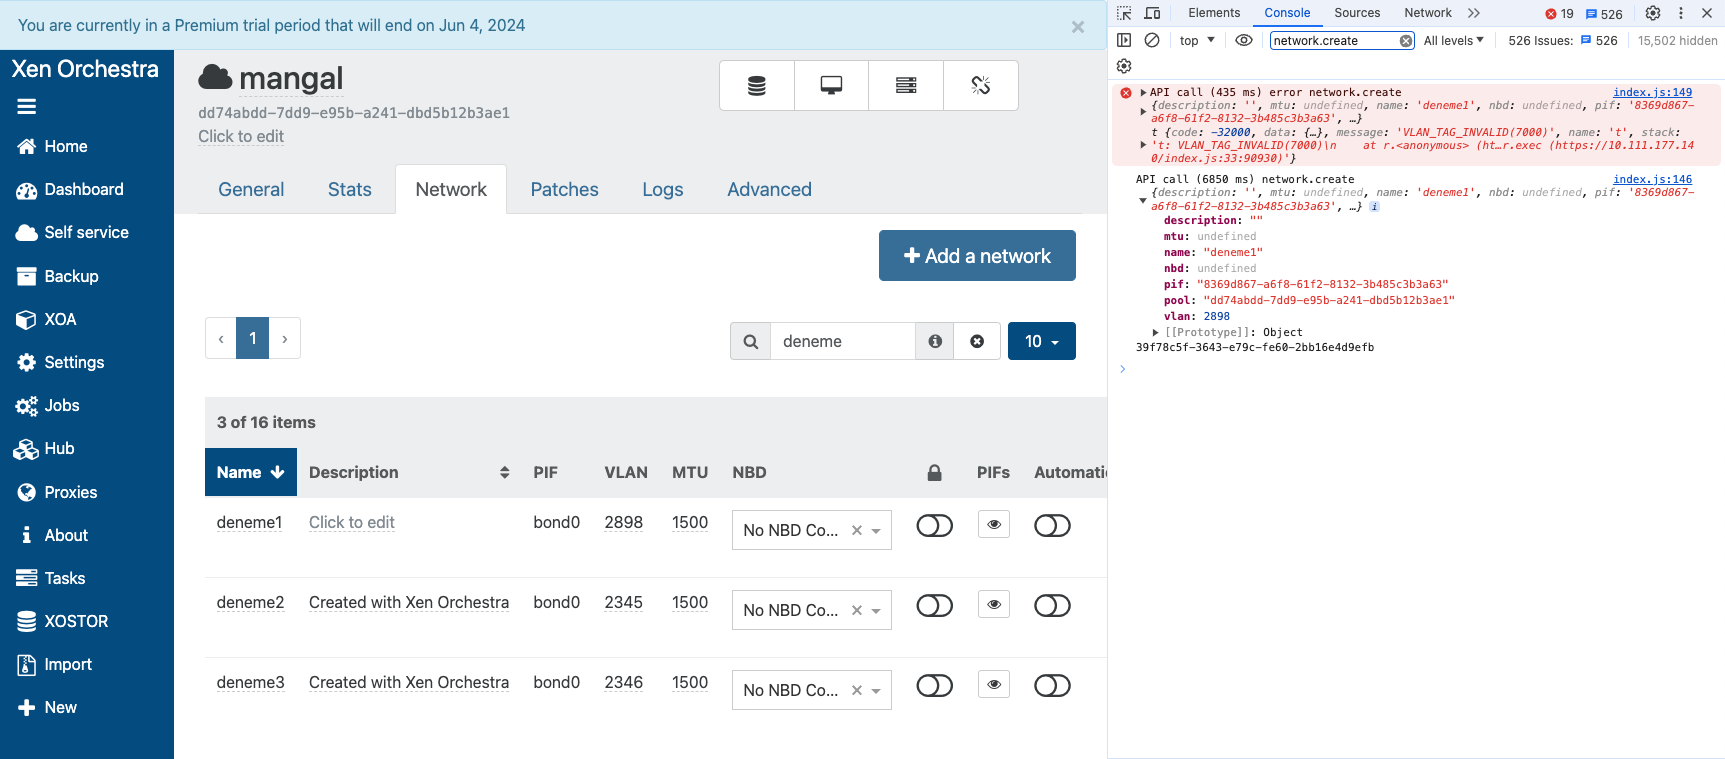Open live expression eye icon in console
Image resolution: width=1725 pixels, height=759 pixels.
click(x=1244, y=40)
